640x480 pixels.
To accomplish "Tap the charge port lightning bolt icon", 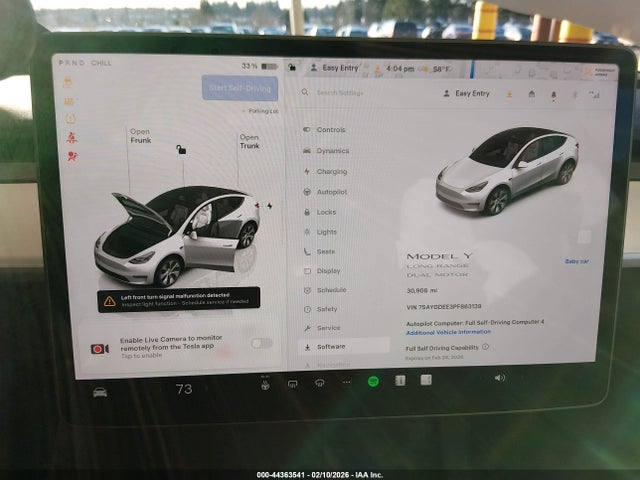I will (x=270, y=206).
